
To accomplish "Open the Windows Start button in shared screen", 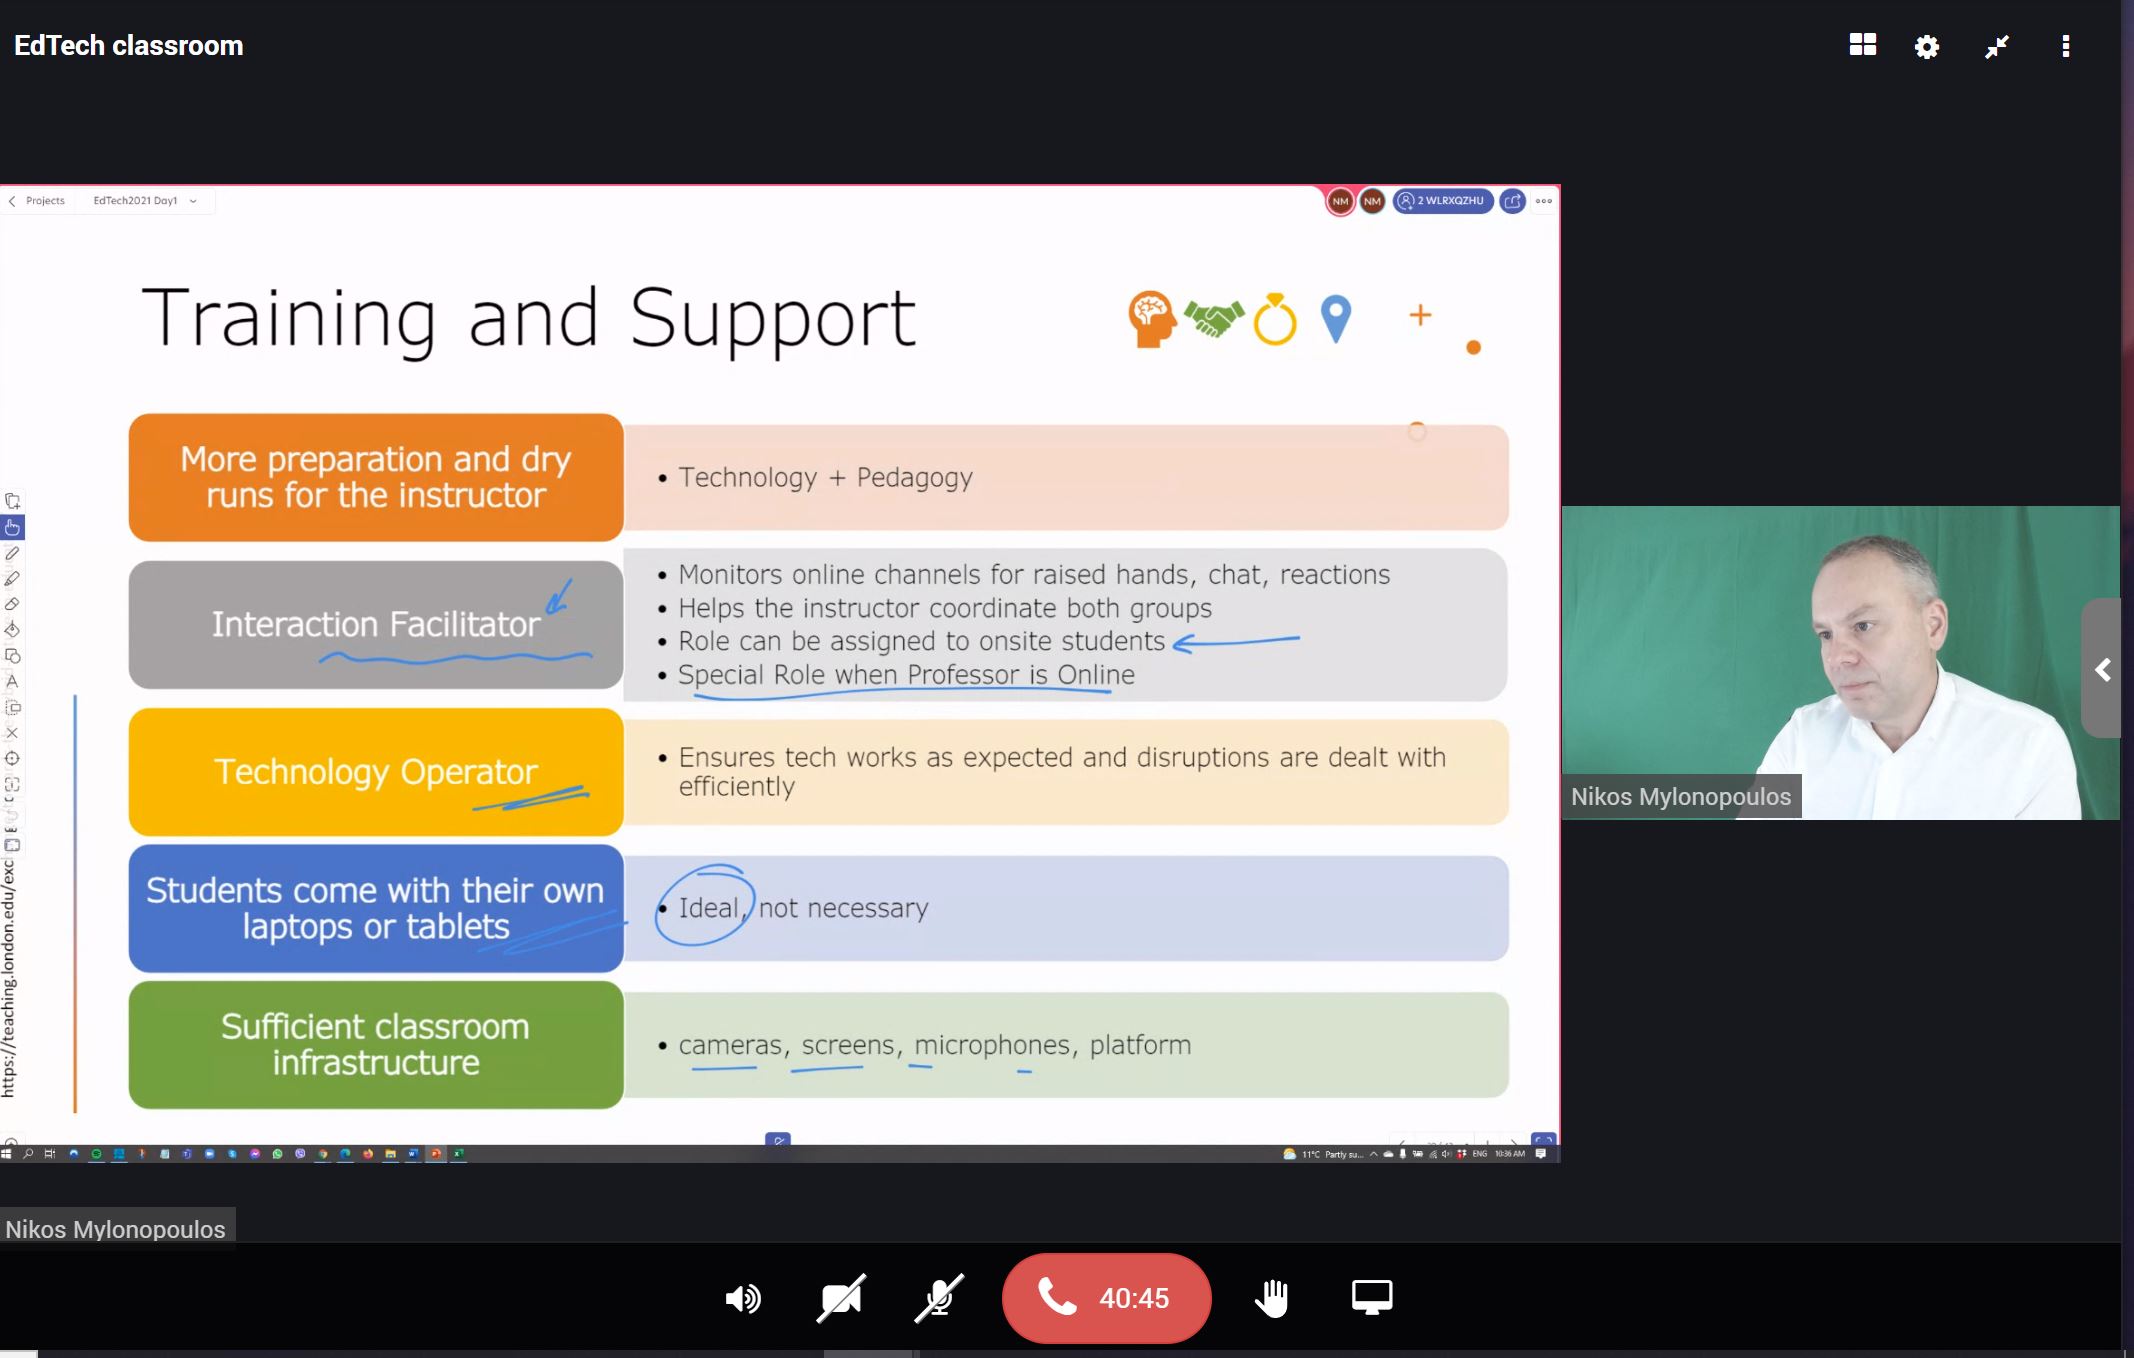I will click(x=7, y=1154).
